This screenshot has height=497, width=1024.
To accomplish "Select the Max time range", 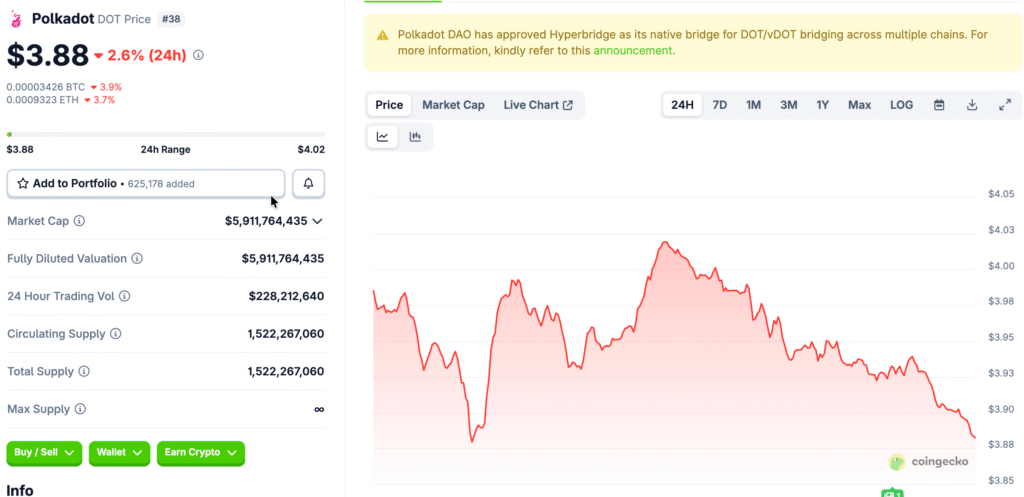I will point(859,104).
